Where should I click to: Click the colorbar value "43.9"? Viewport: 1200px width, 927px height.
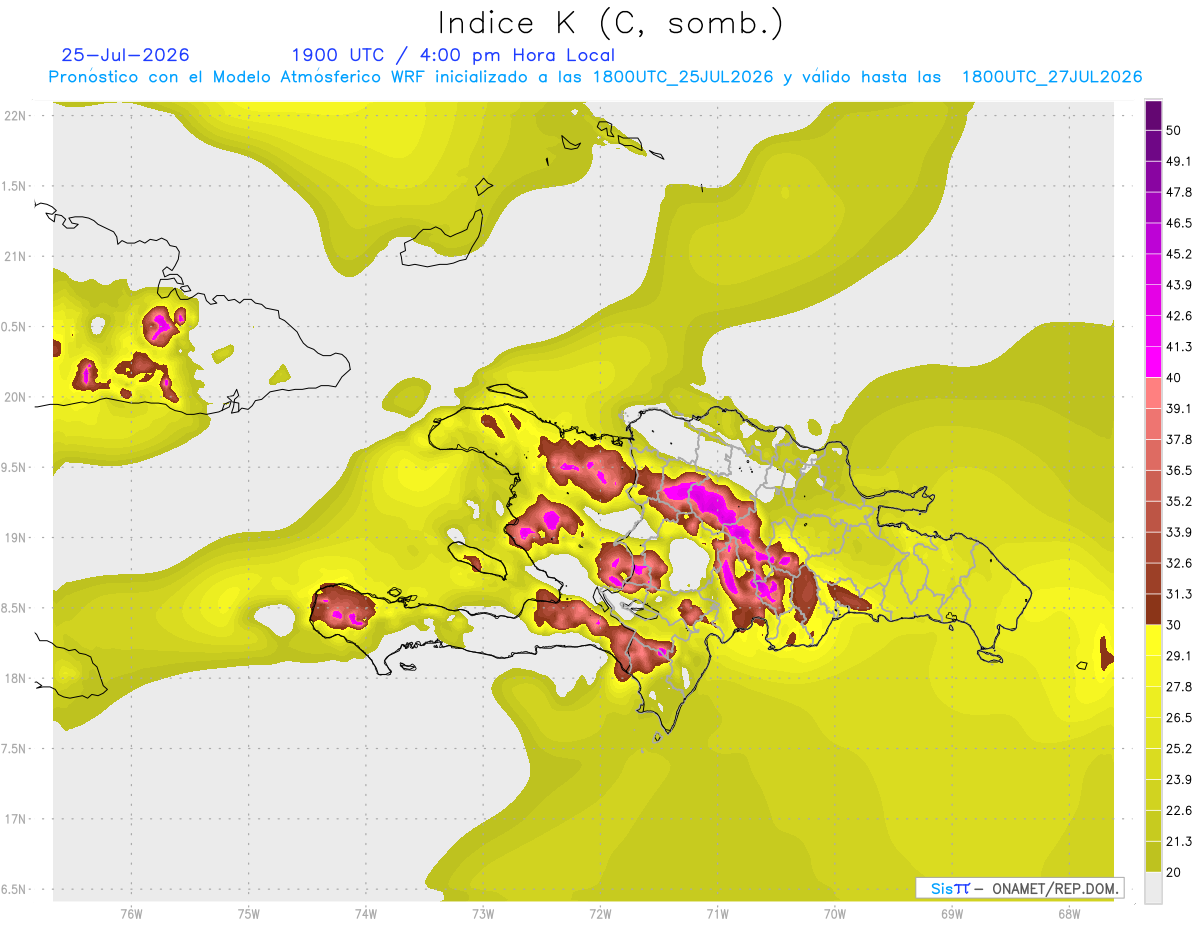click(x=1178, y=285)
